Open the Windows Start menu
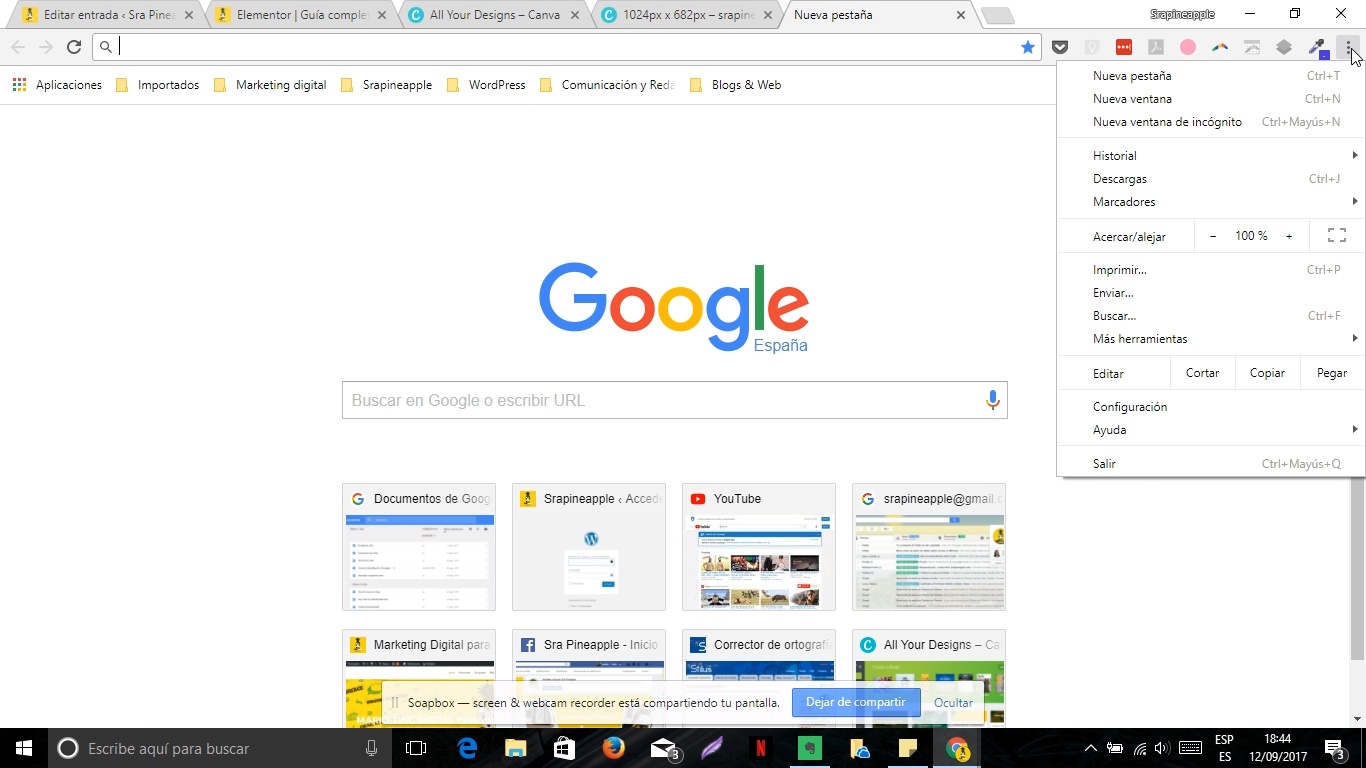Image resolution: width=1366 pixels, height=768 pixels. (24, 748)
